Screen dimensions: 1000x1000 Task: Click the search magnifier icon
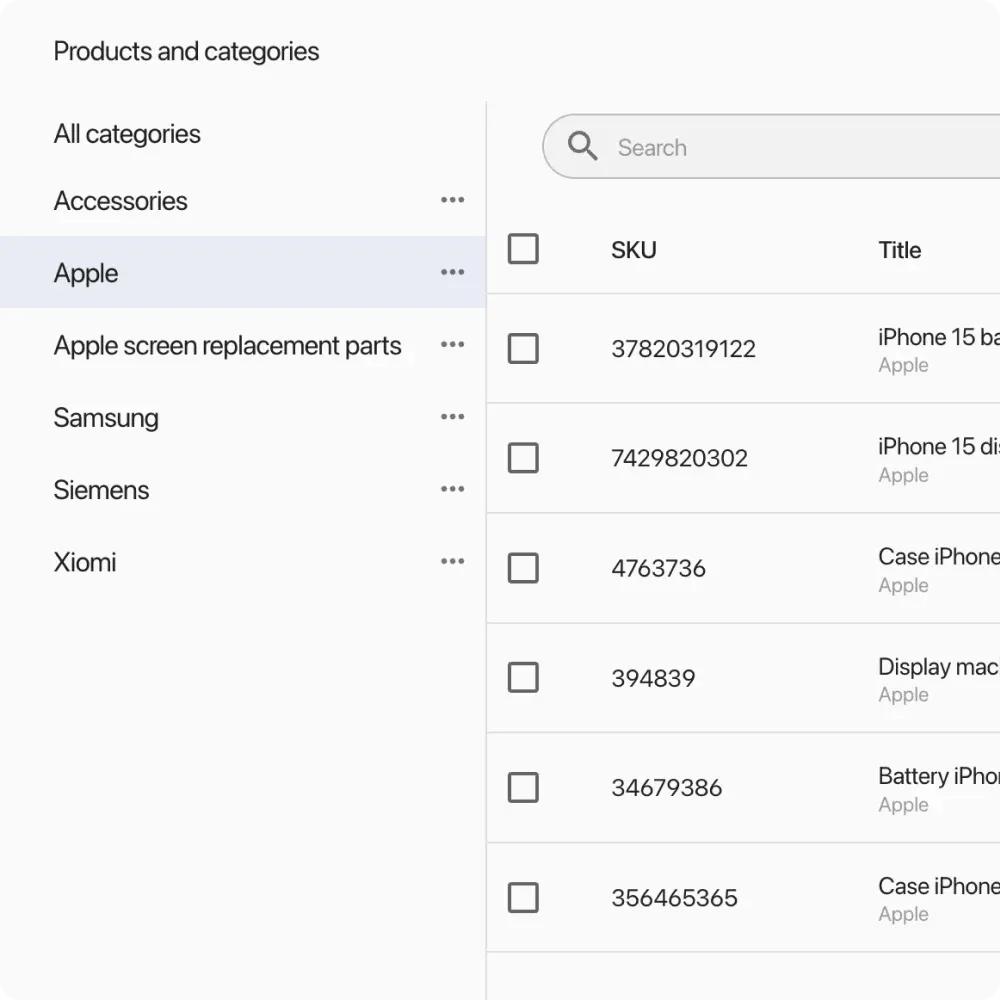pyautogui.click(x=582, y=146)
